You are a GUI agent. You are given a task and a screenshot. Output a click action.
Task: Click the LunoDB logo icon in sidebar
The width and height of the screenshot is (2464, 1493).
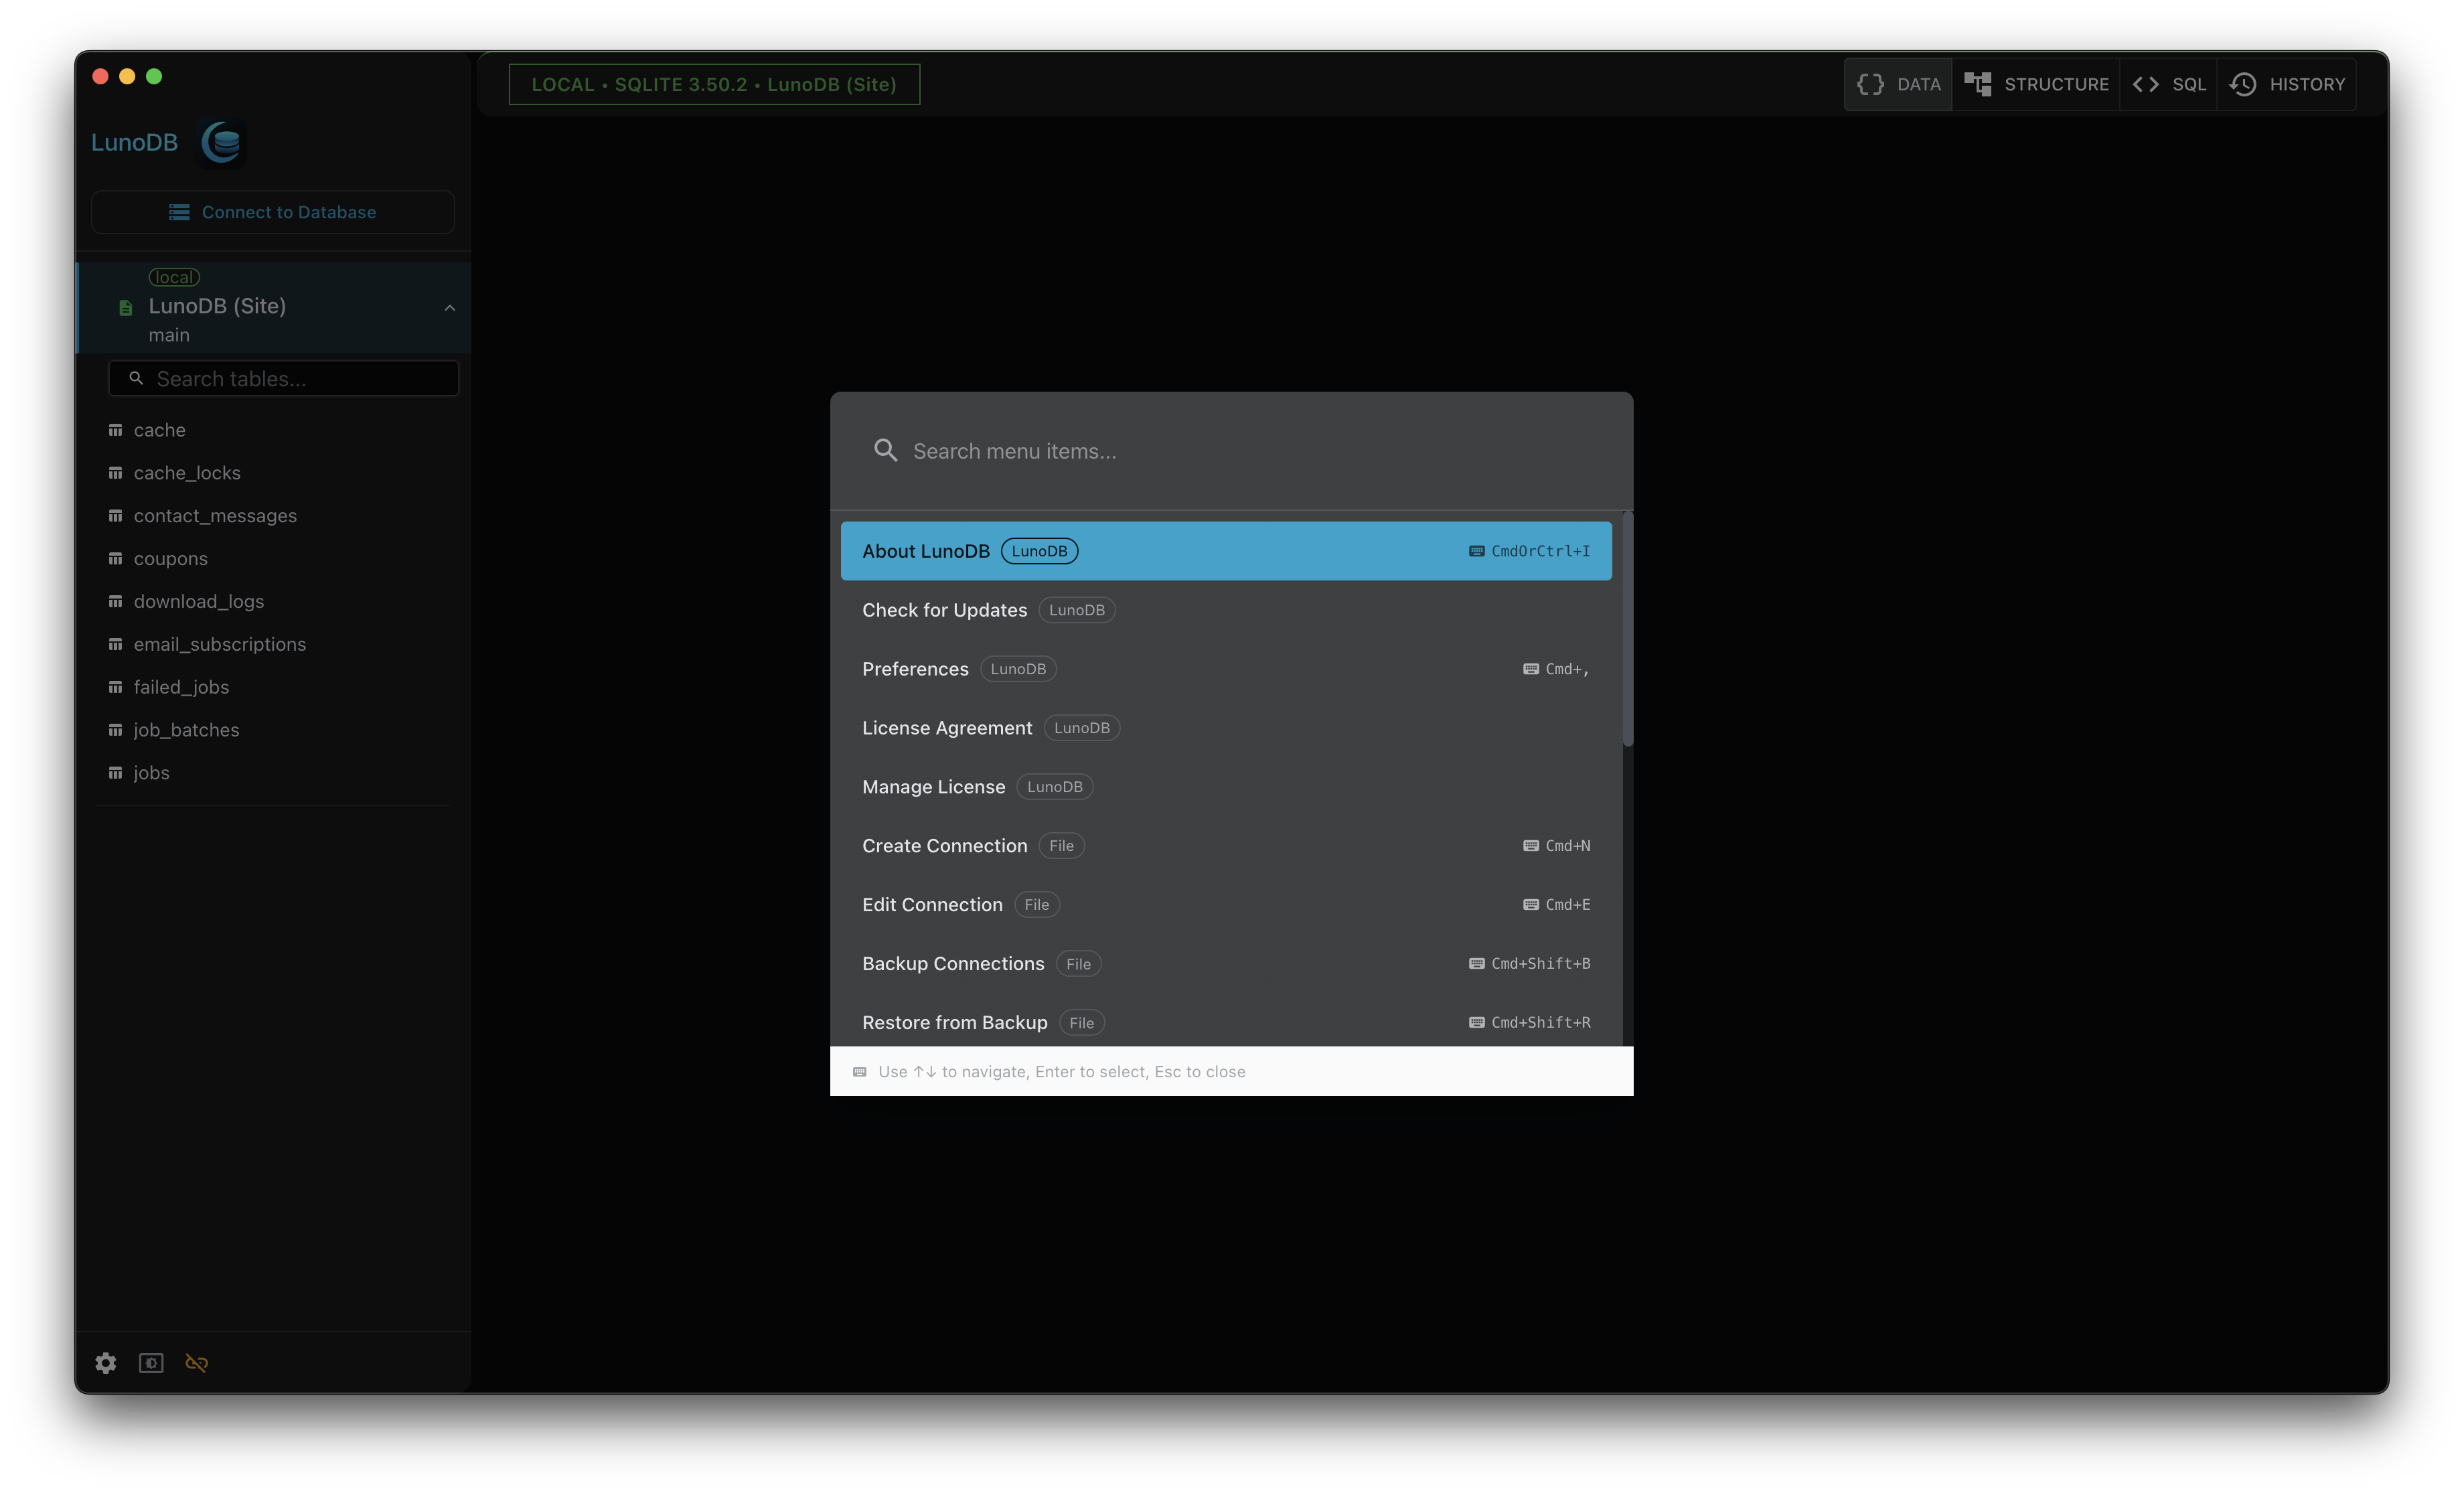pyautogui.click(x=222, y=143)
